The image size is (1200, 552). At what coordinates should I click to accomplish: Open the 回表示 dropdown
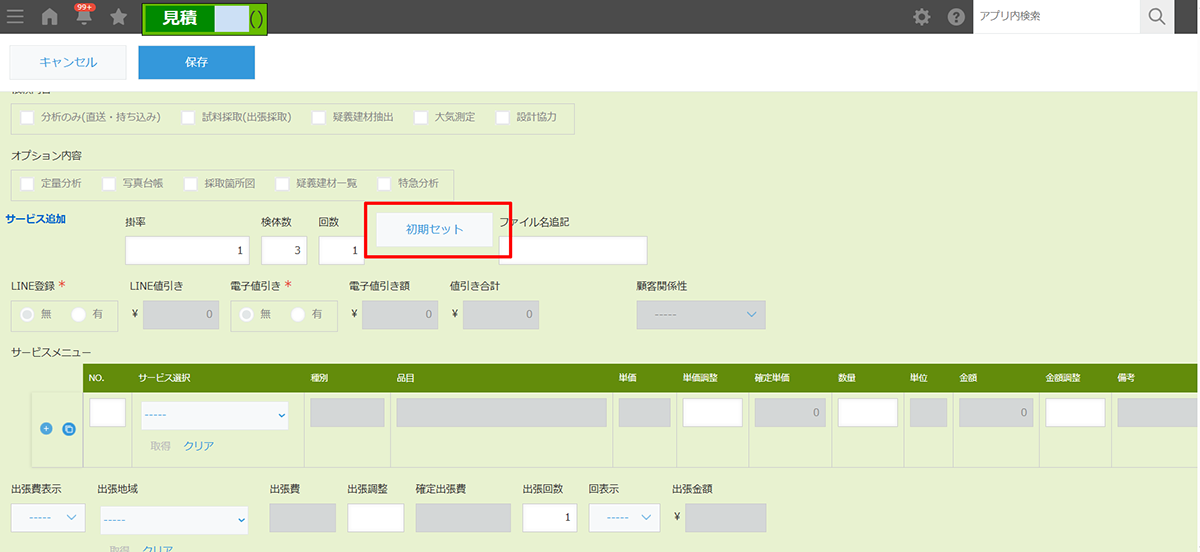[624, 518]
